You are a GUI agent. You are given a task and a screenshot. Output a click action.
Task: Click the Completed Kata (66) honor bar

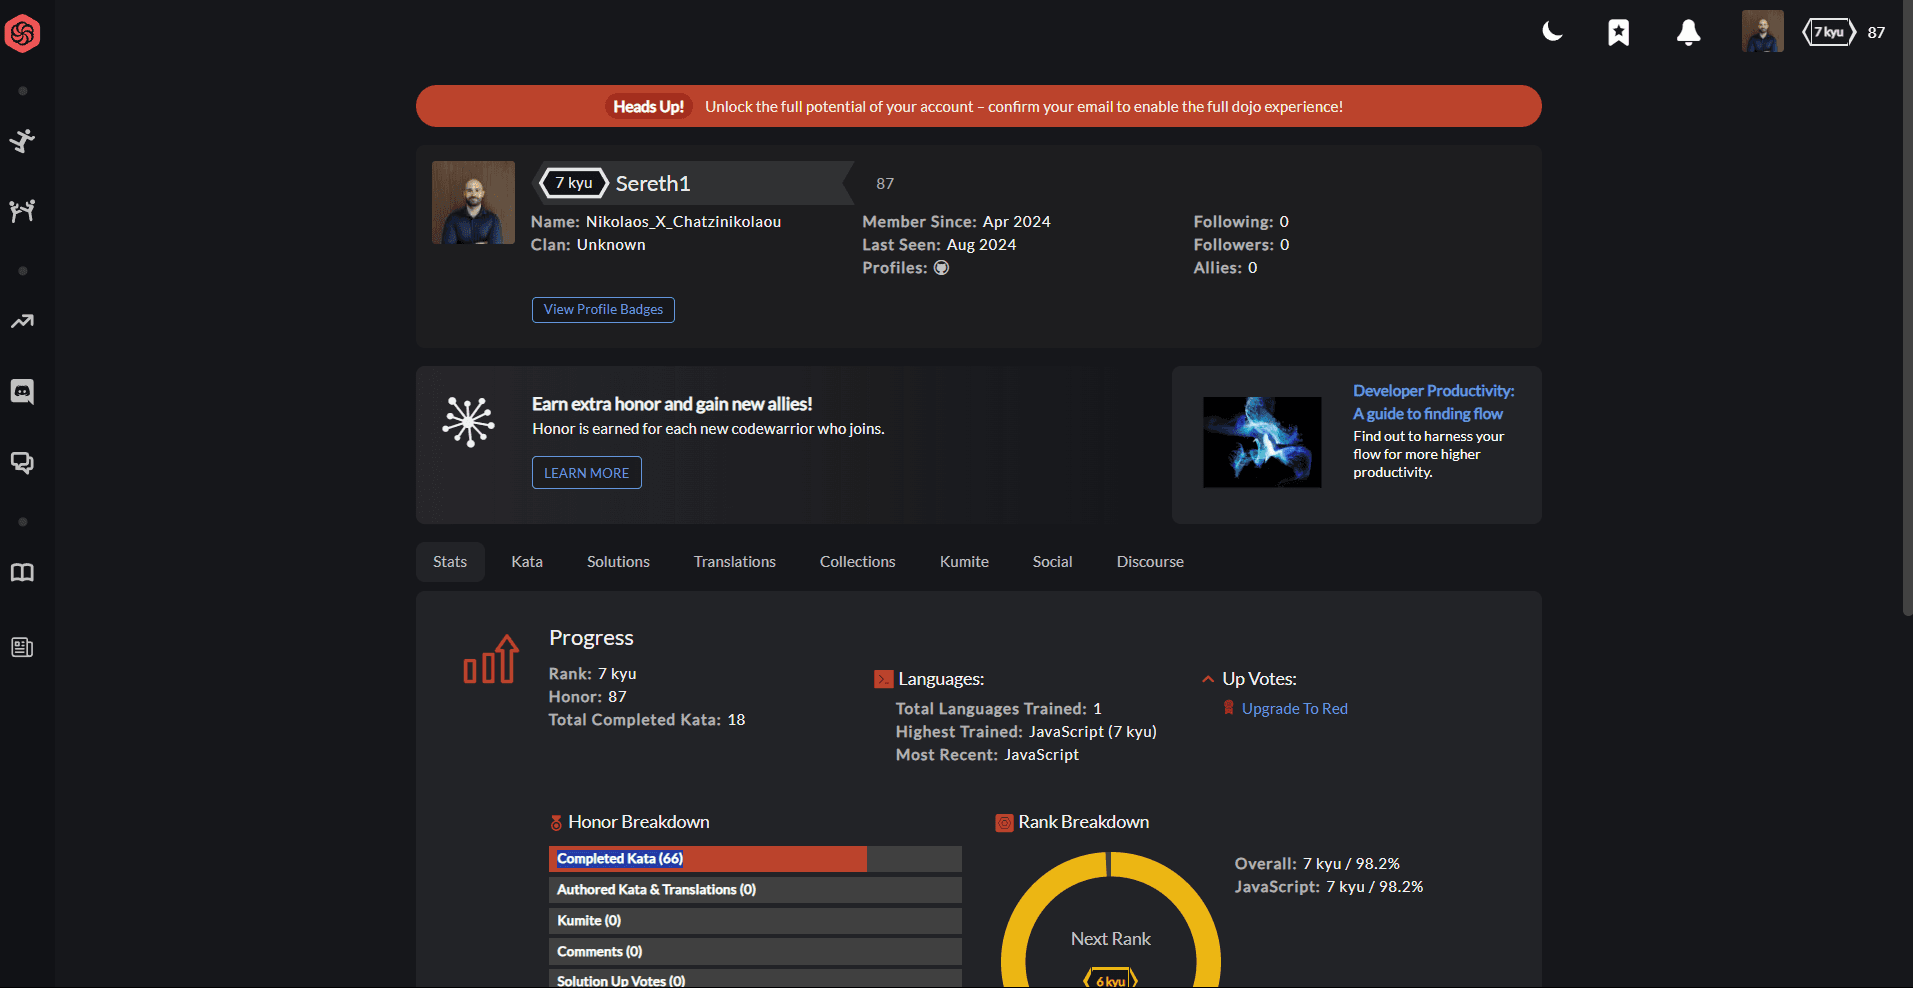(x=755, y=859)
